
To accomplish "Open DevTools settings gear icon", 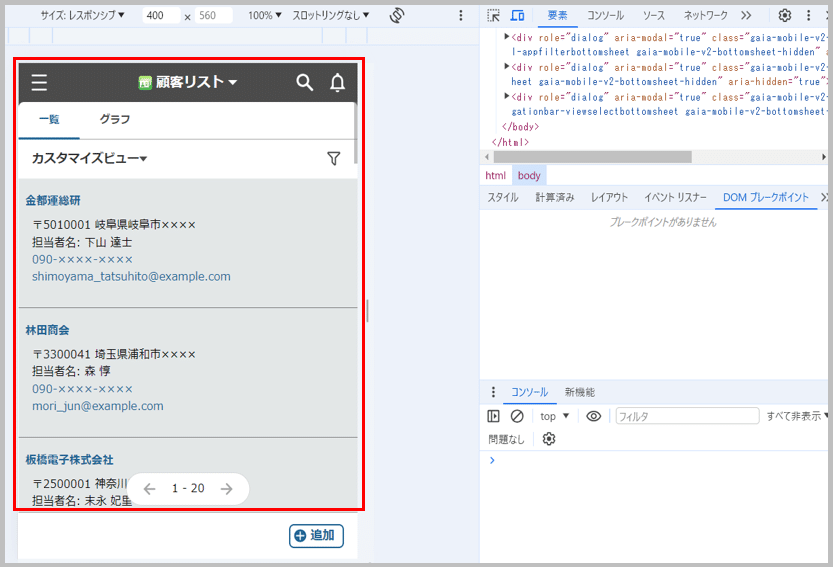I will click(x=785, y=15).
